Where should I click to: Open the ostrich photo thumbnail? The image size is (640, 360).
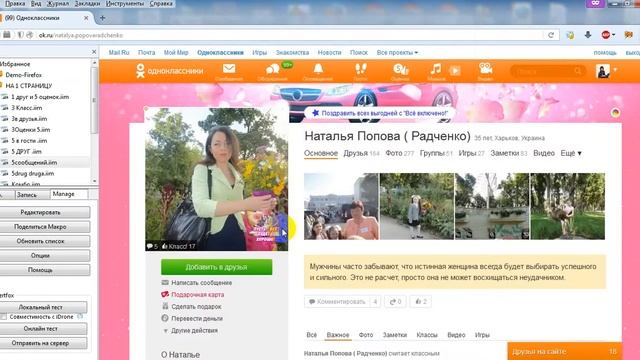tap(568, 206)
